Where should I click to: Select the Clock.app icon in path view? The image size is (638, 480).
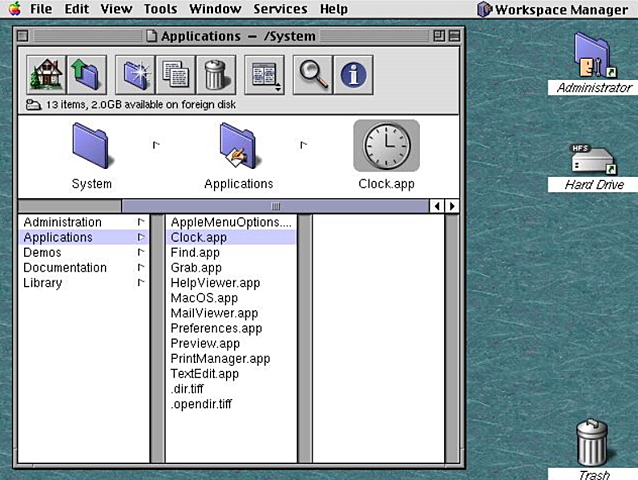tap(387, 146)
